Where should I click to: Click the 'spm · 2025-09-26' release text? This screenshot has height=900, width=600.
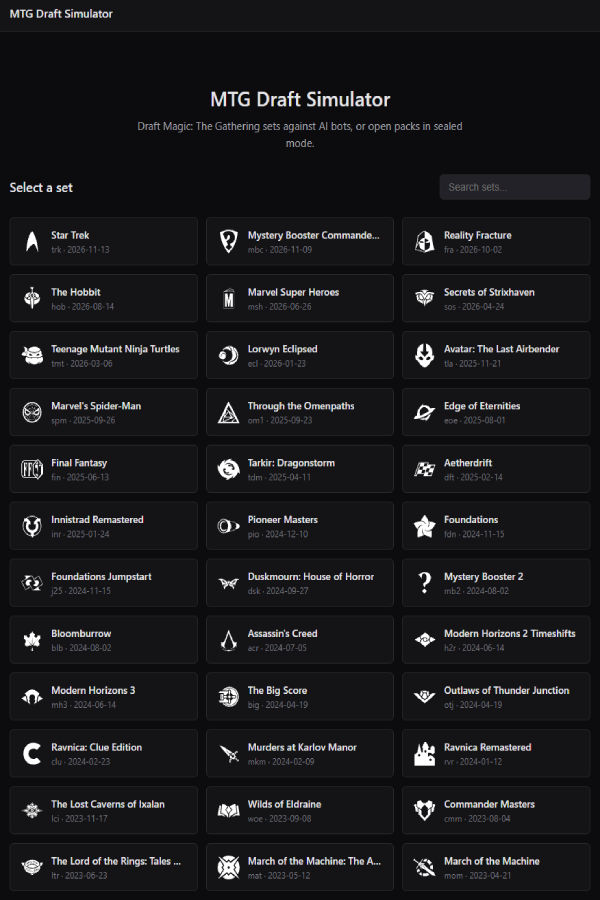83,420
